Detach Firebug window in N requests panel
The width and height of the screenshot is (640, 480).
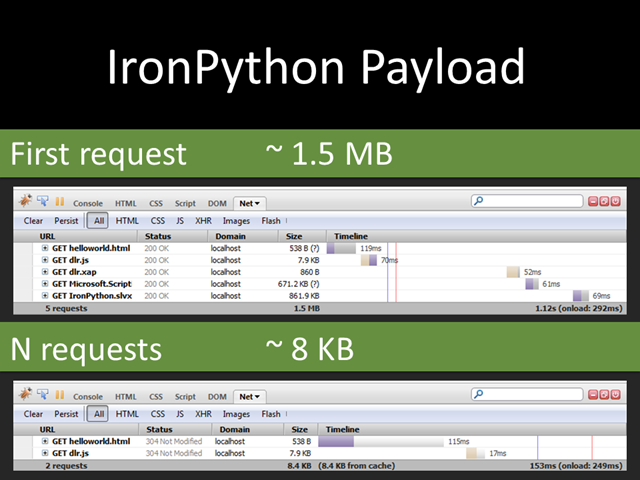604,394
